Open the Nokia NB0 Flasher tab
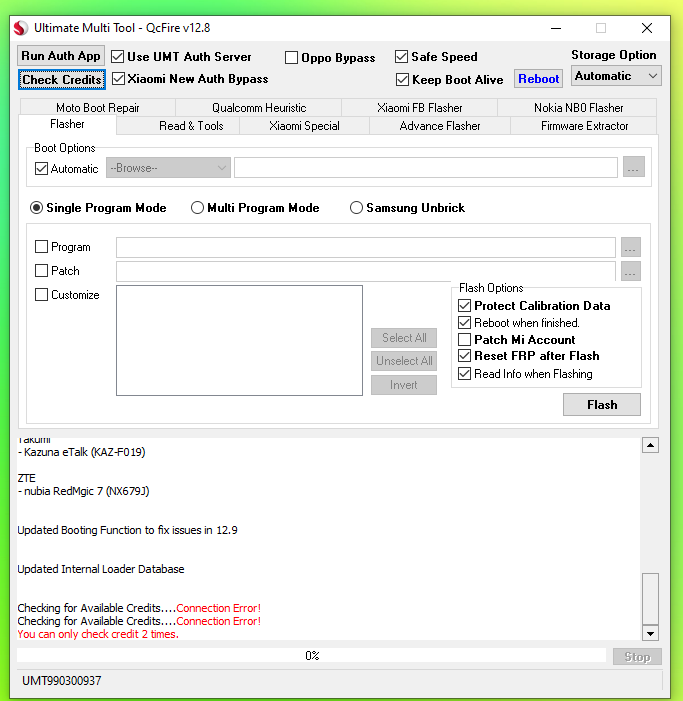Image resolution: width=683 pixels, height=701 pixels. (x=578, y=108)
